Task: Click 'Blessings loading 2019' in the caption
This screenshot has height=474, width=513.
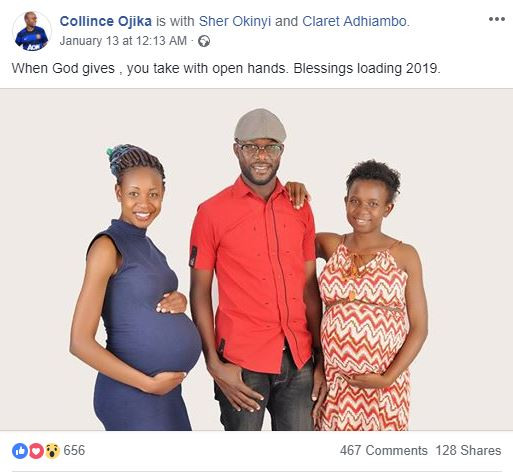Action: point(367,68)
